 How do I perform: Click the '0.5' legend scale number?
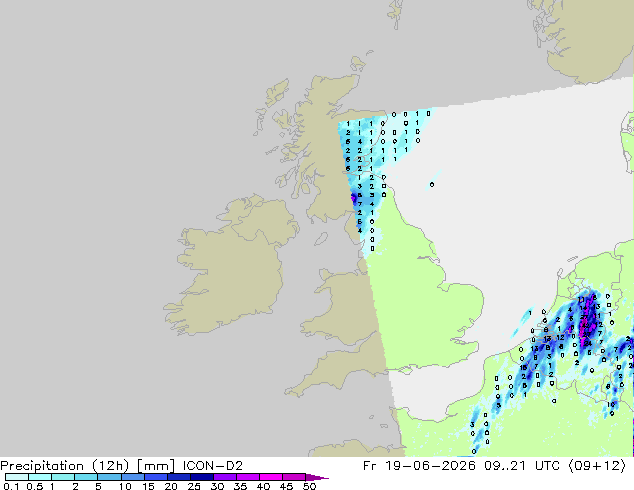[35, 486]
